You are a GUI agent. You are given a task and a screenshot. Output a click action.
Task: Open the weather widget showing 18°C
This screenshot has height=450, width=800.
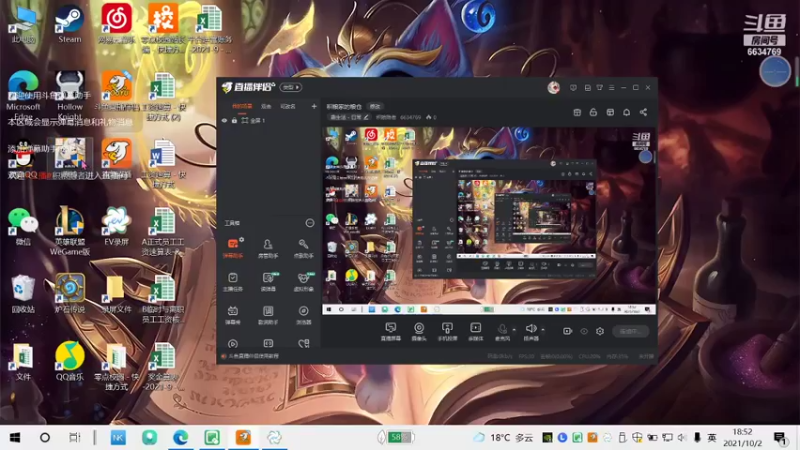[504, 438]
